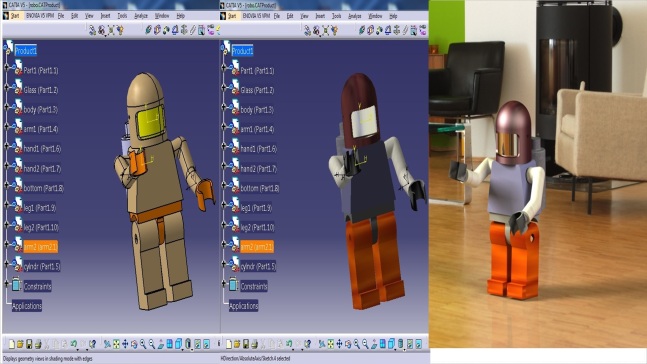
Task: Select Rotate view tool in left CATIA window
Action: (x=134, y=344)
